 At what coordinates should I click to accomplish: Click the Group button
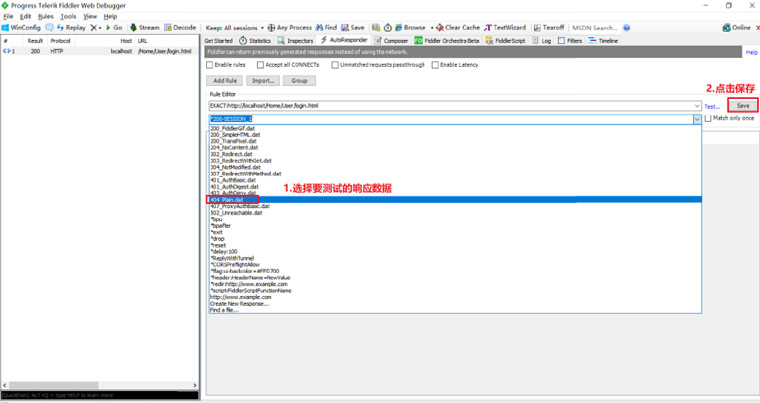click(299, 81)
